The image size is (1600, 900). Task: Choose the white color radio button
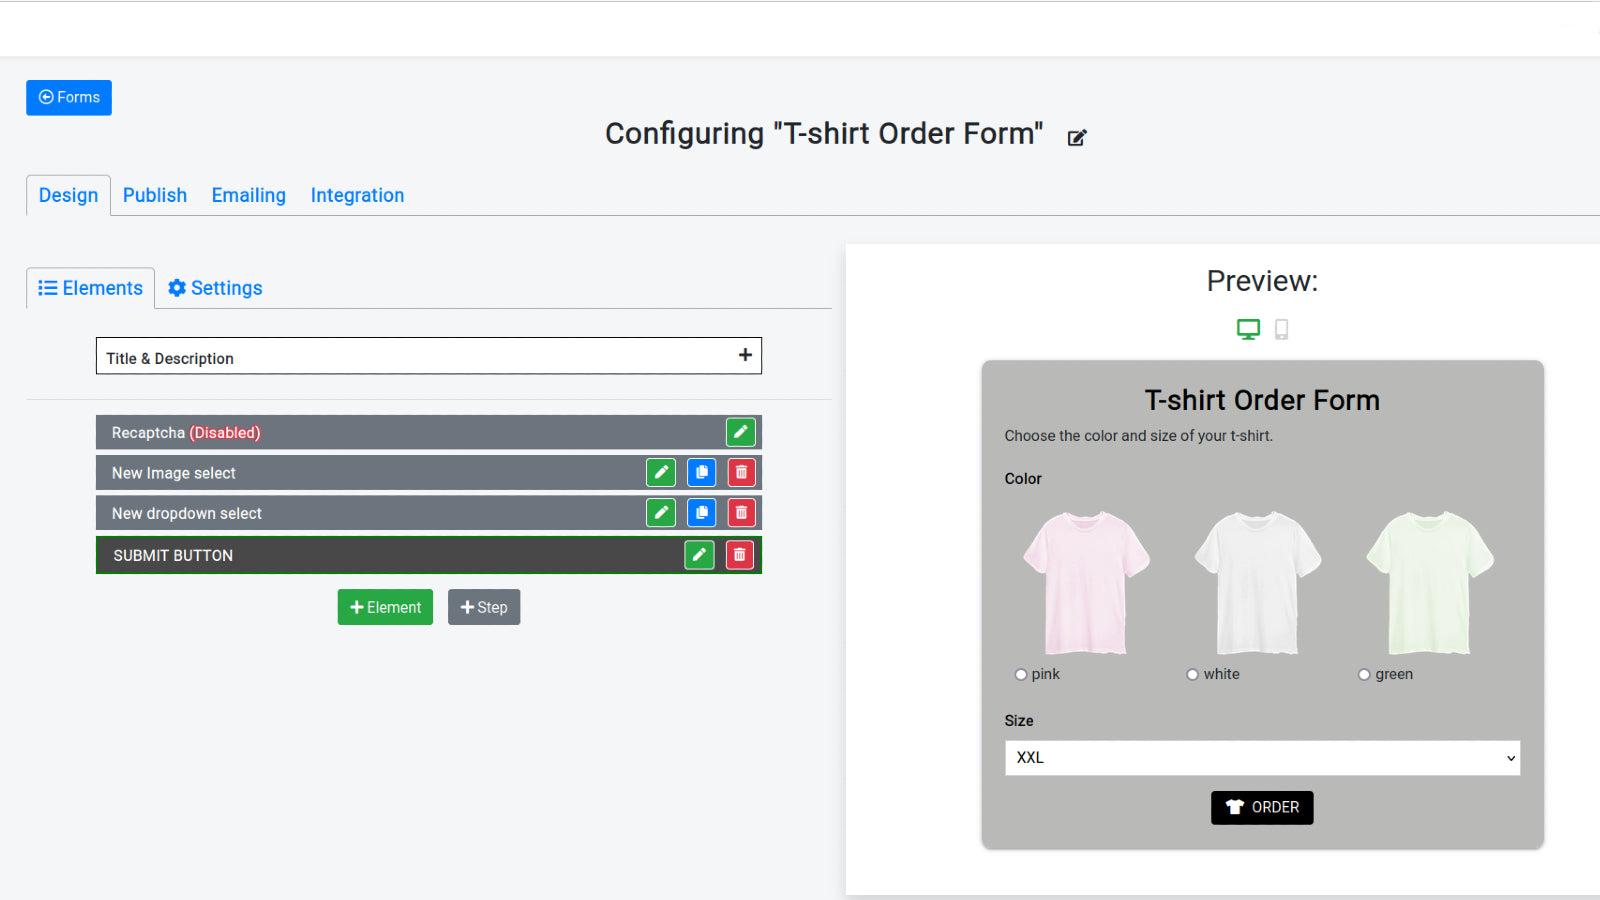[x=1192, y=674]
